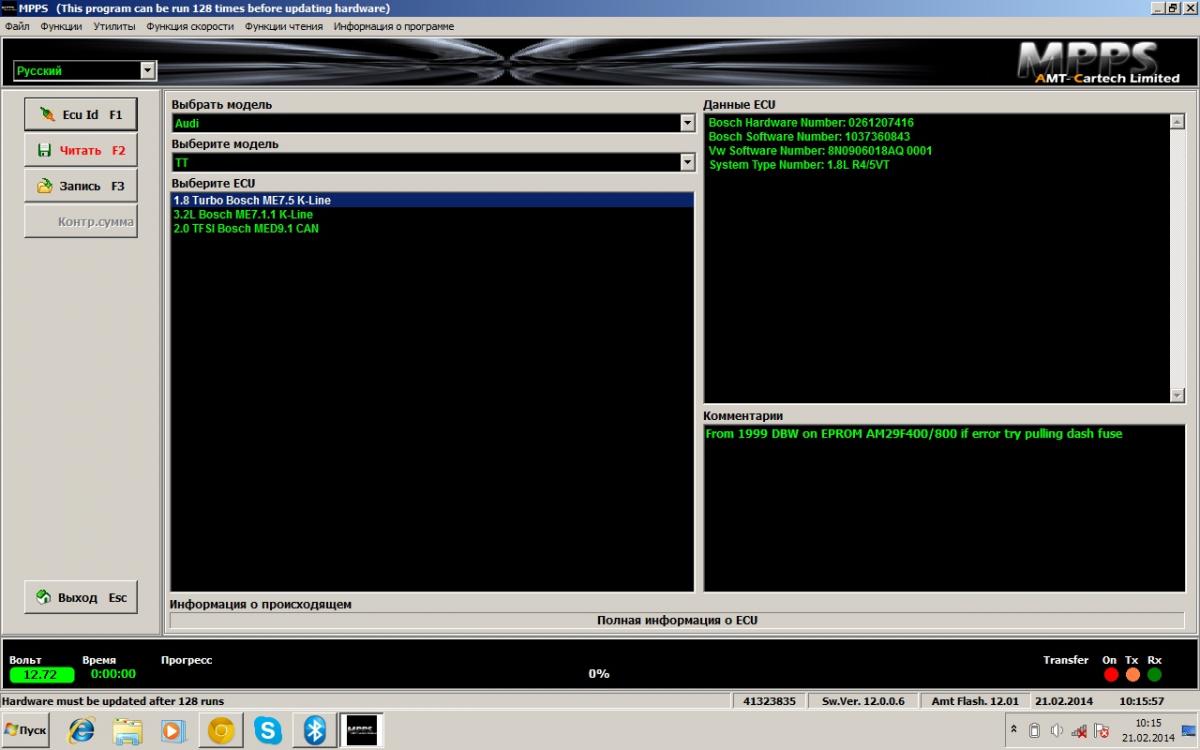This screenshot has height=750, width=1200.
Task: Click the taskbar clock showing 10:15
Action: pyautogui.click(x=1149, y=731)
